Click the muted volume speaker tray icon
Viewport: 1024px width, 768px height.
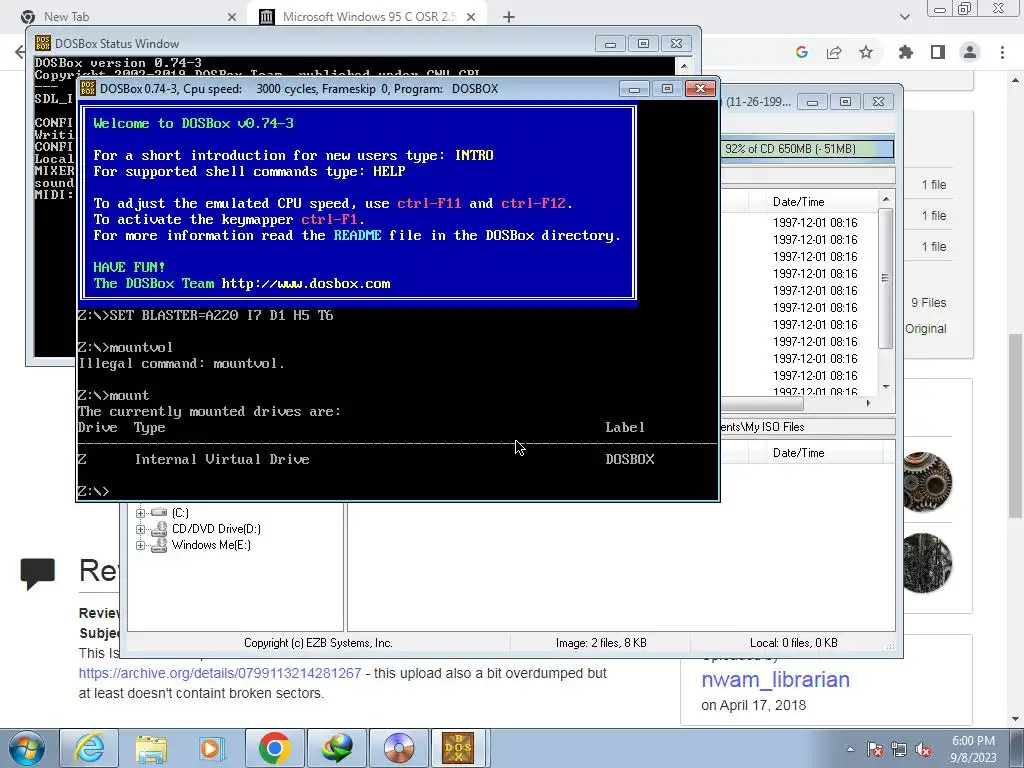coord(923,749)
